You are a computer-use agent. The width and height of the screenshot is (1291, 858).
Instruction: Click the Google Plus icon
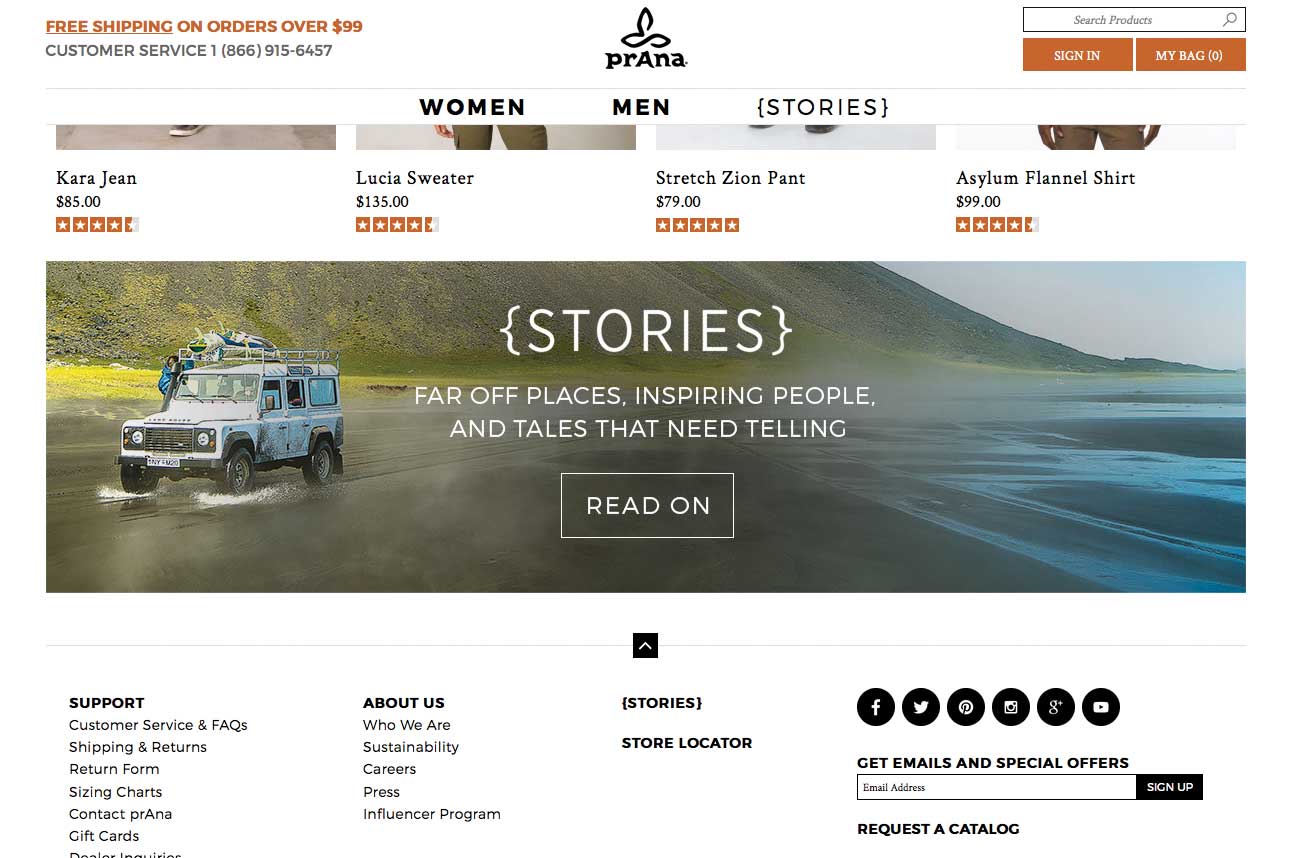tap(1055, 707)
